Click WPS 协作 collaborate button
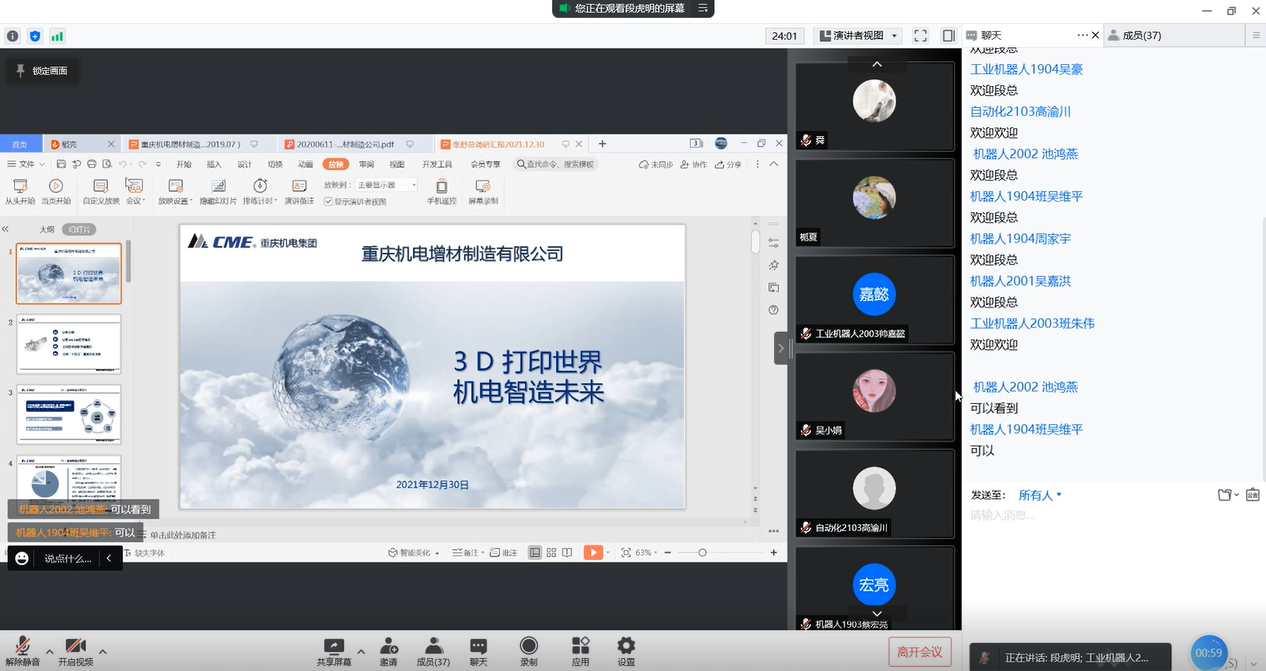Screen dimensions: 1266x671 point(693,164)
